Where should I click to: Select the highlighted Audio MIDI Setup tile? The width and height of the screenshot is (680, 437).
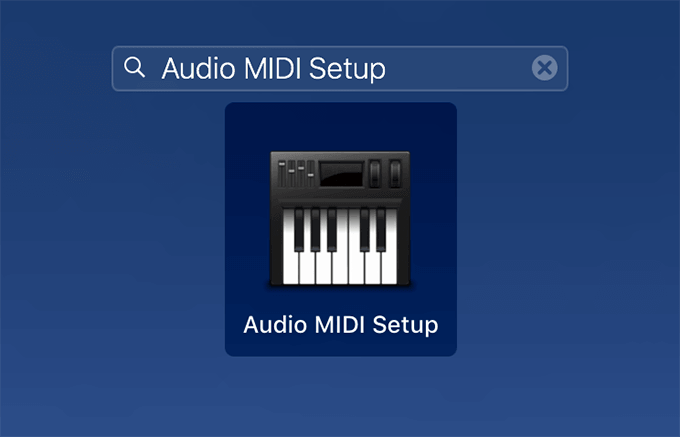(340, 229)
